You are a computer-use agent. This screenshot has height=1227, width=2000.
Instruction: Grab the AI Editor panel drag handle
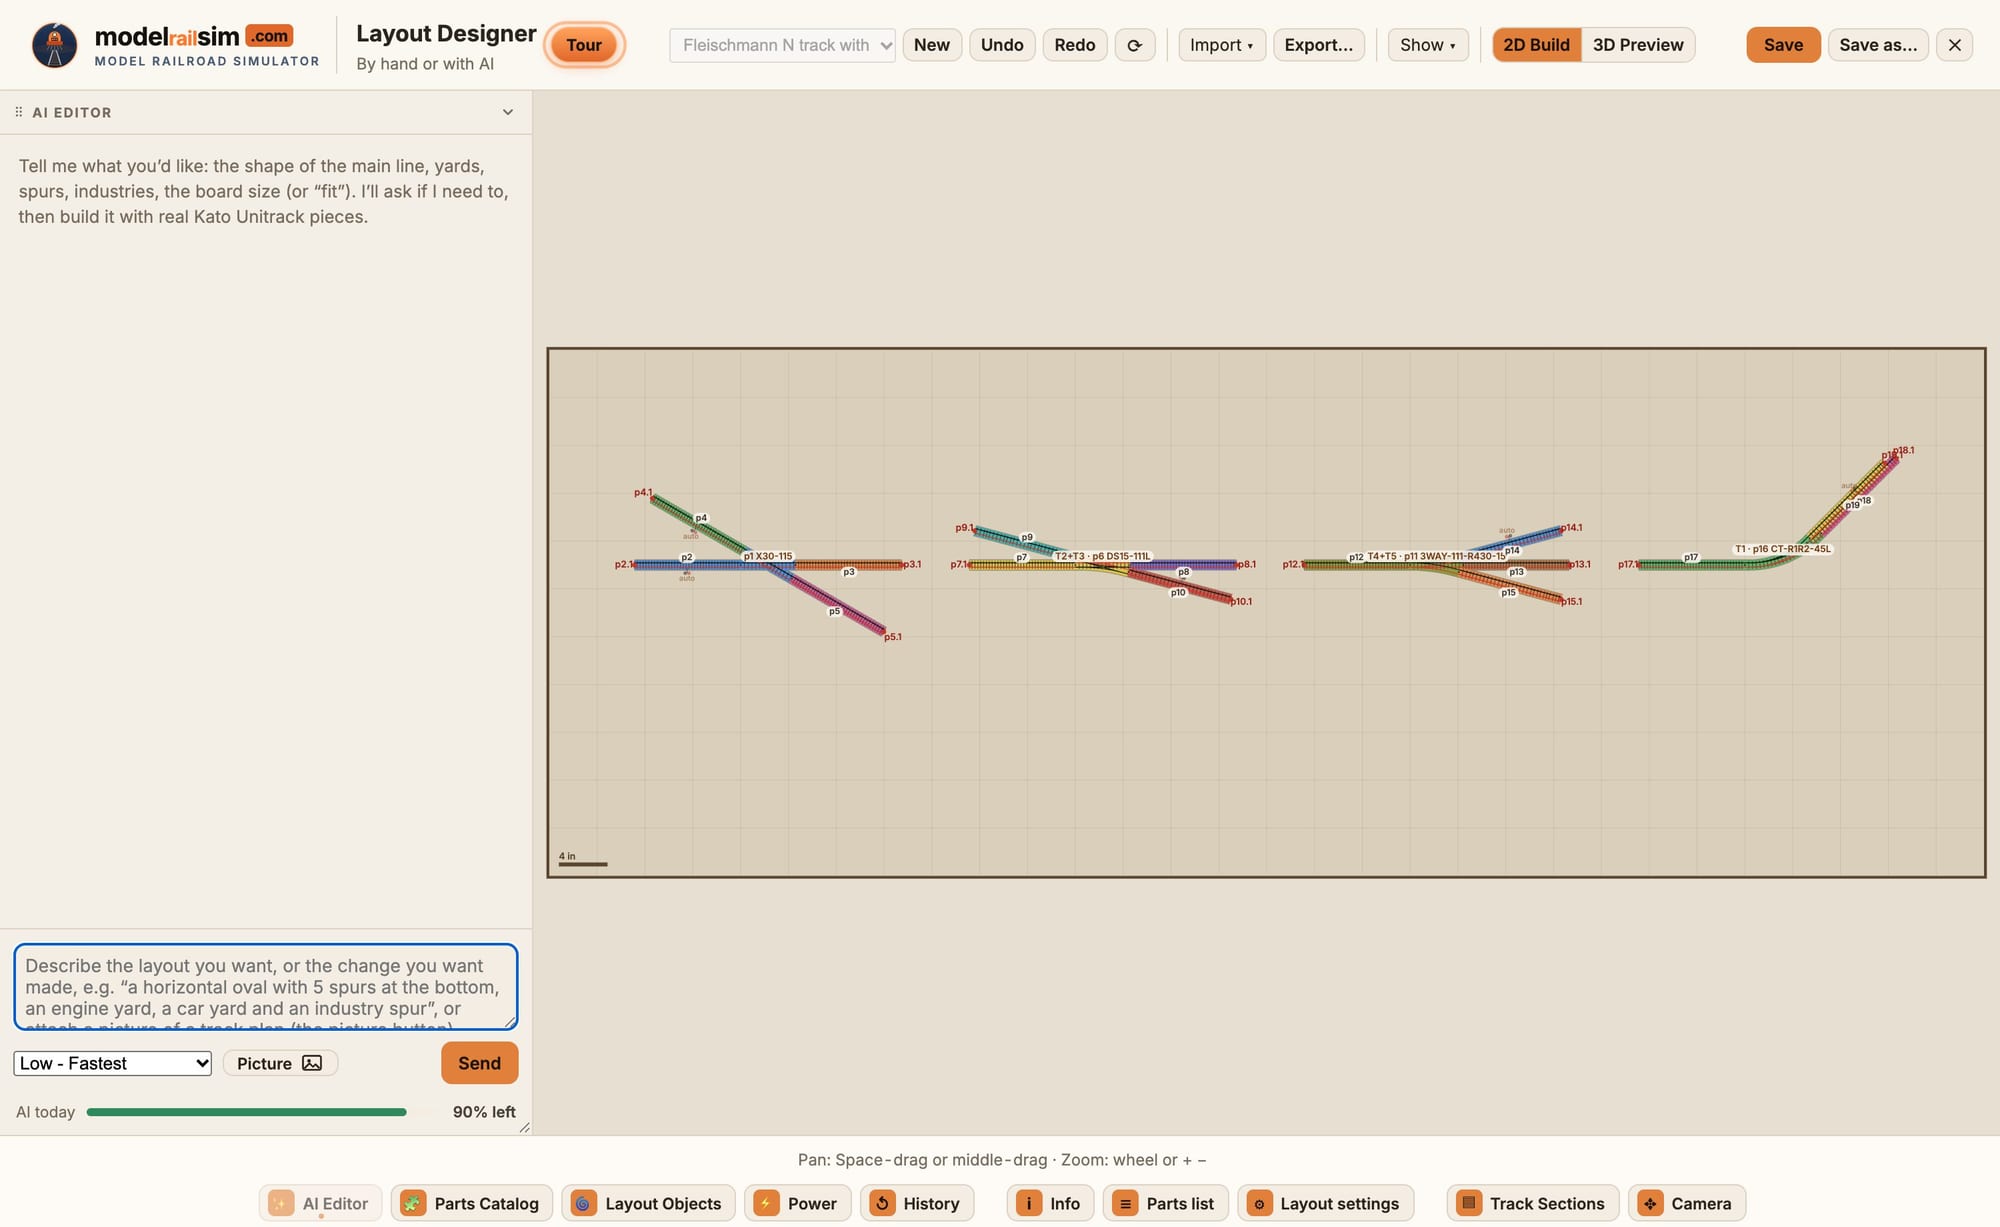click(x=18, y=112)
